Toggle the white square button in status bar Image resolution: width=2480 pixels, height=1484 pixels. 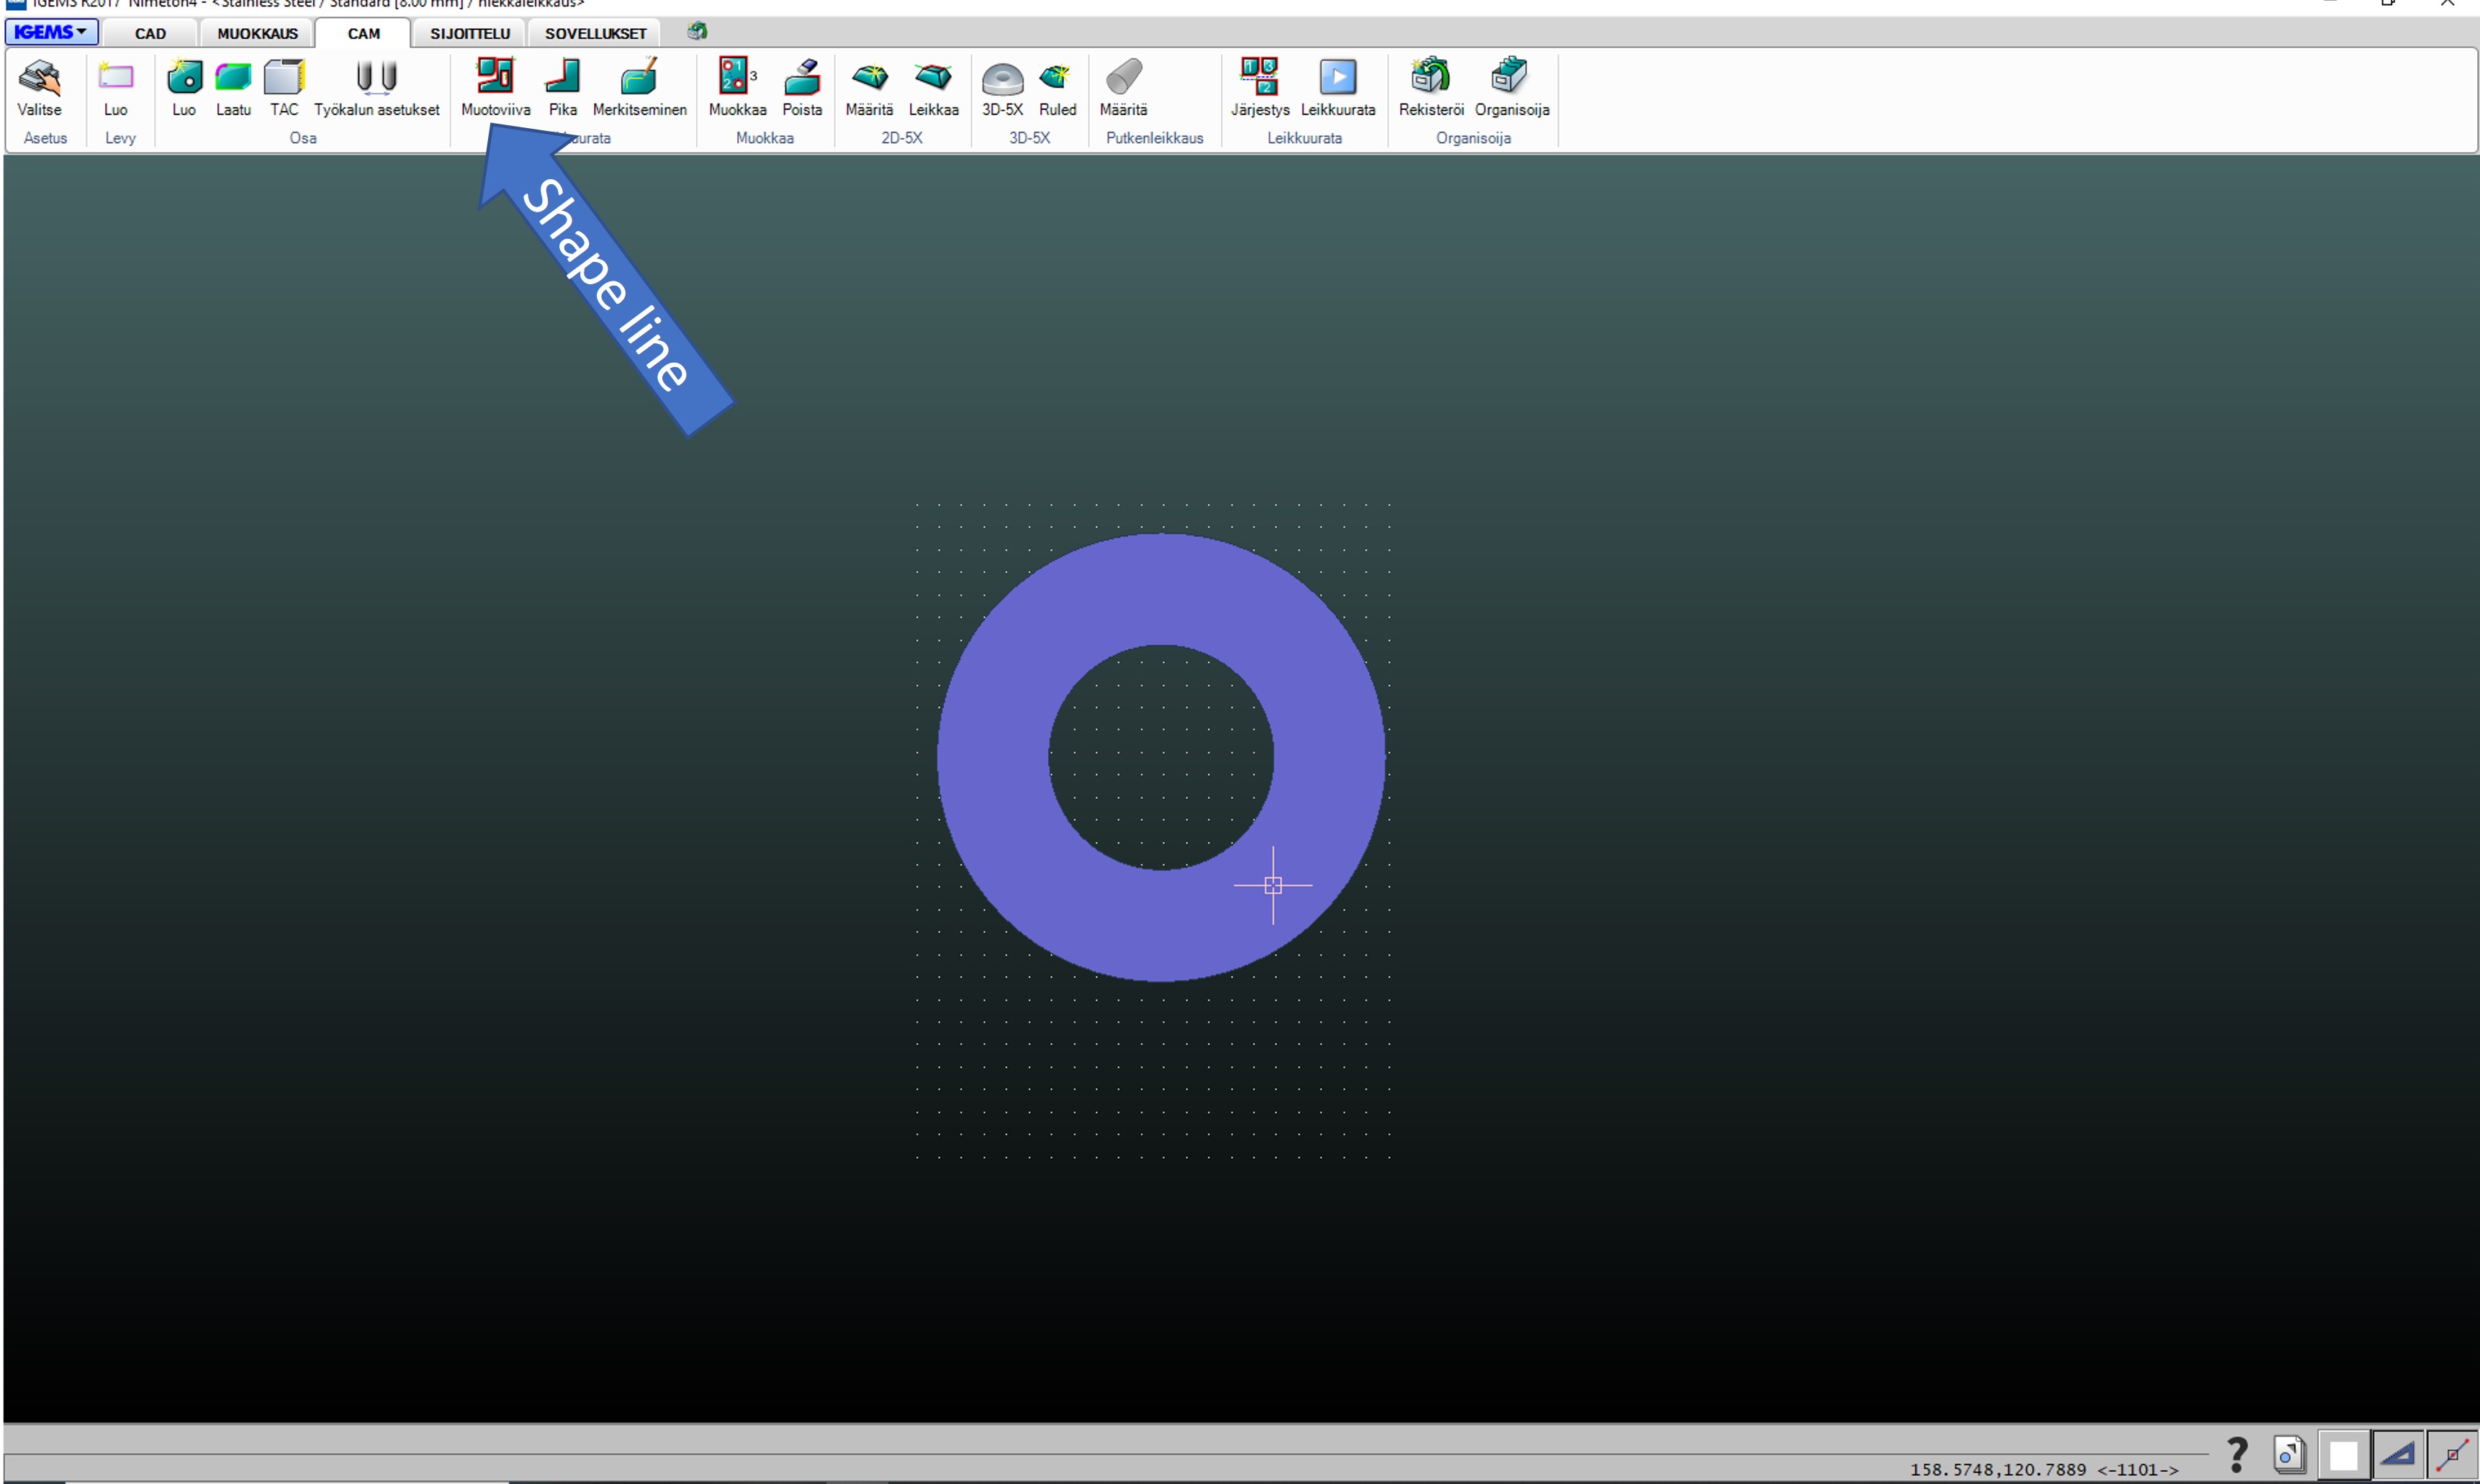[2343, 1454]
